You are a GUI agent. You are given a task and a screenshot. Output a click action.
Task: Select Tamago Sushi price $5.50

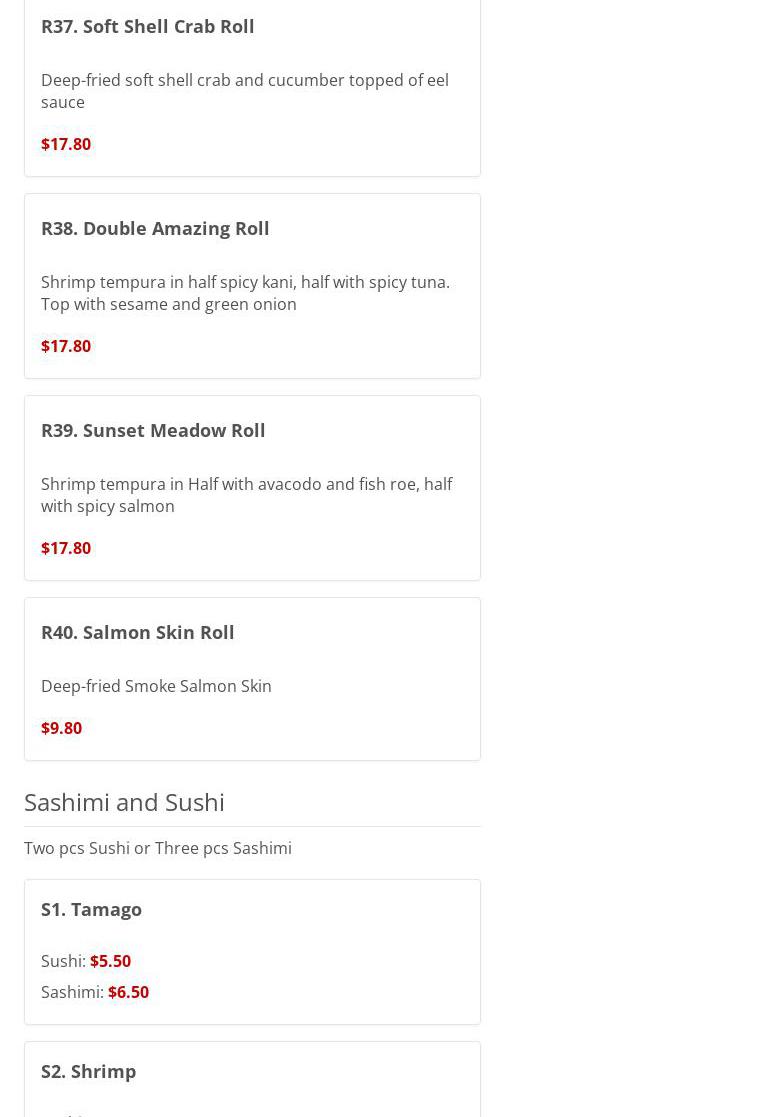click(110, 961)
